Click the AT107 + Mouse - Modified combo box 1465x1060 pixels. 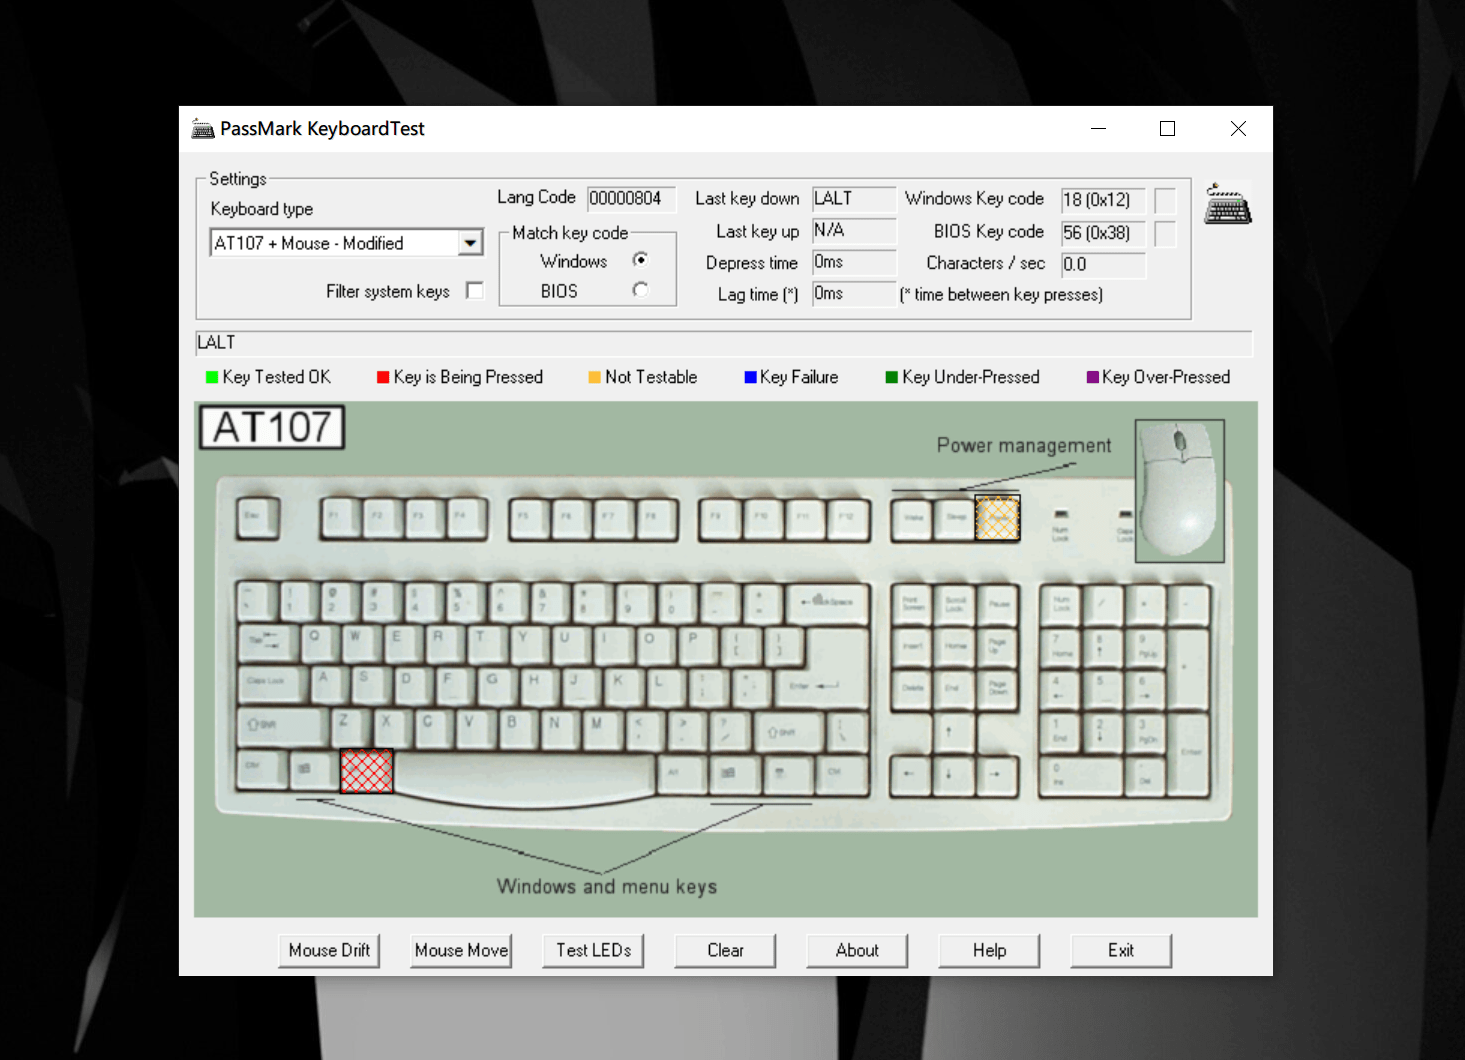pos(346,243)
